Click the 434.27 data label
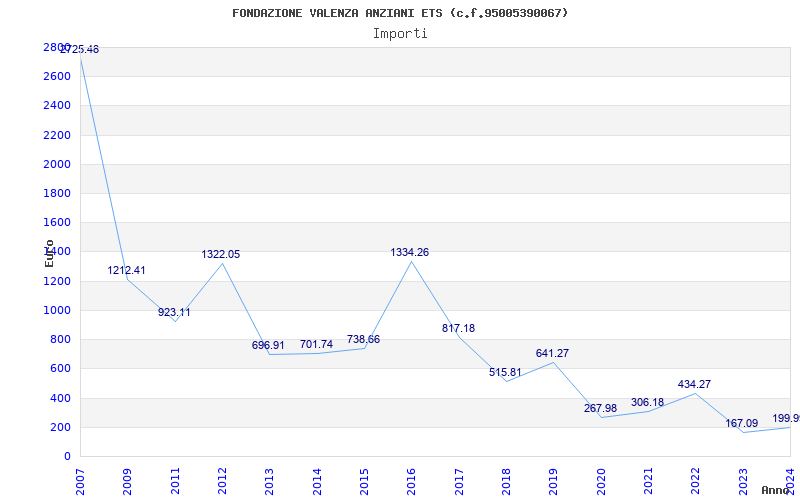The image size is (800, 500). coord(694,384)
